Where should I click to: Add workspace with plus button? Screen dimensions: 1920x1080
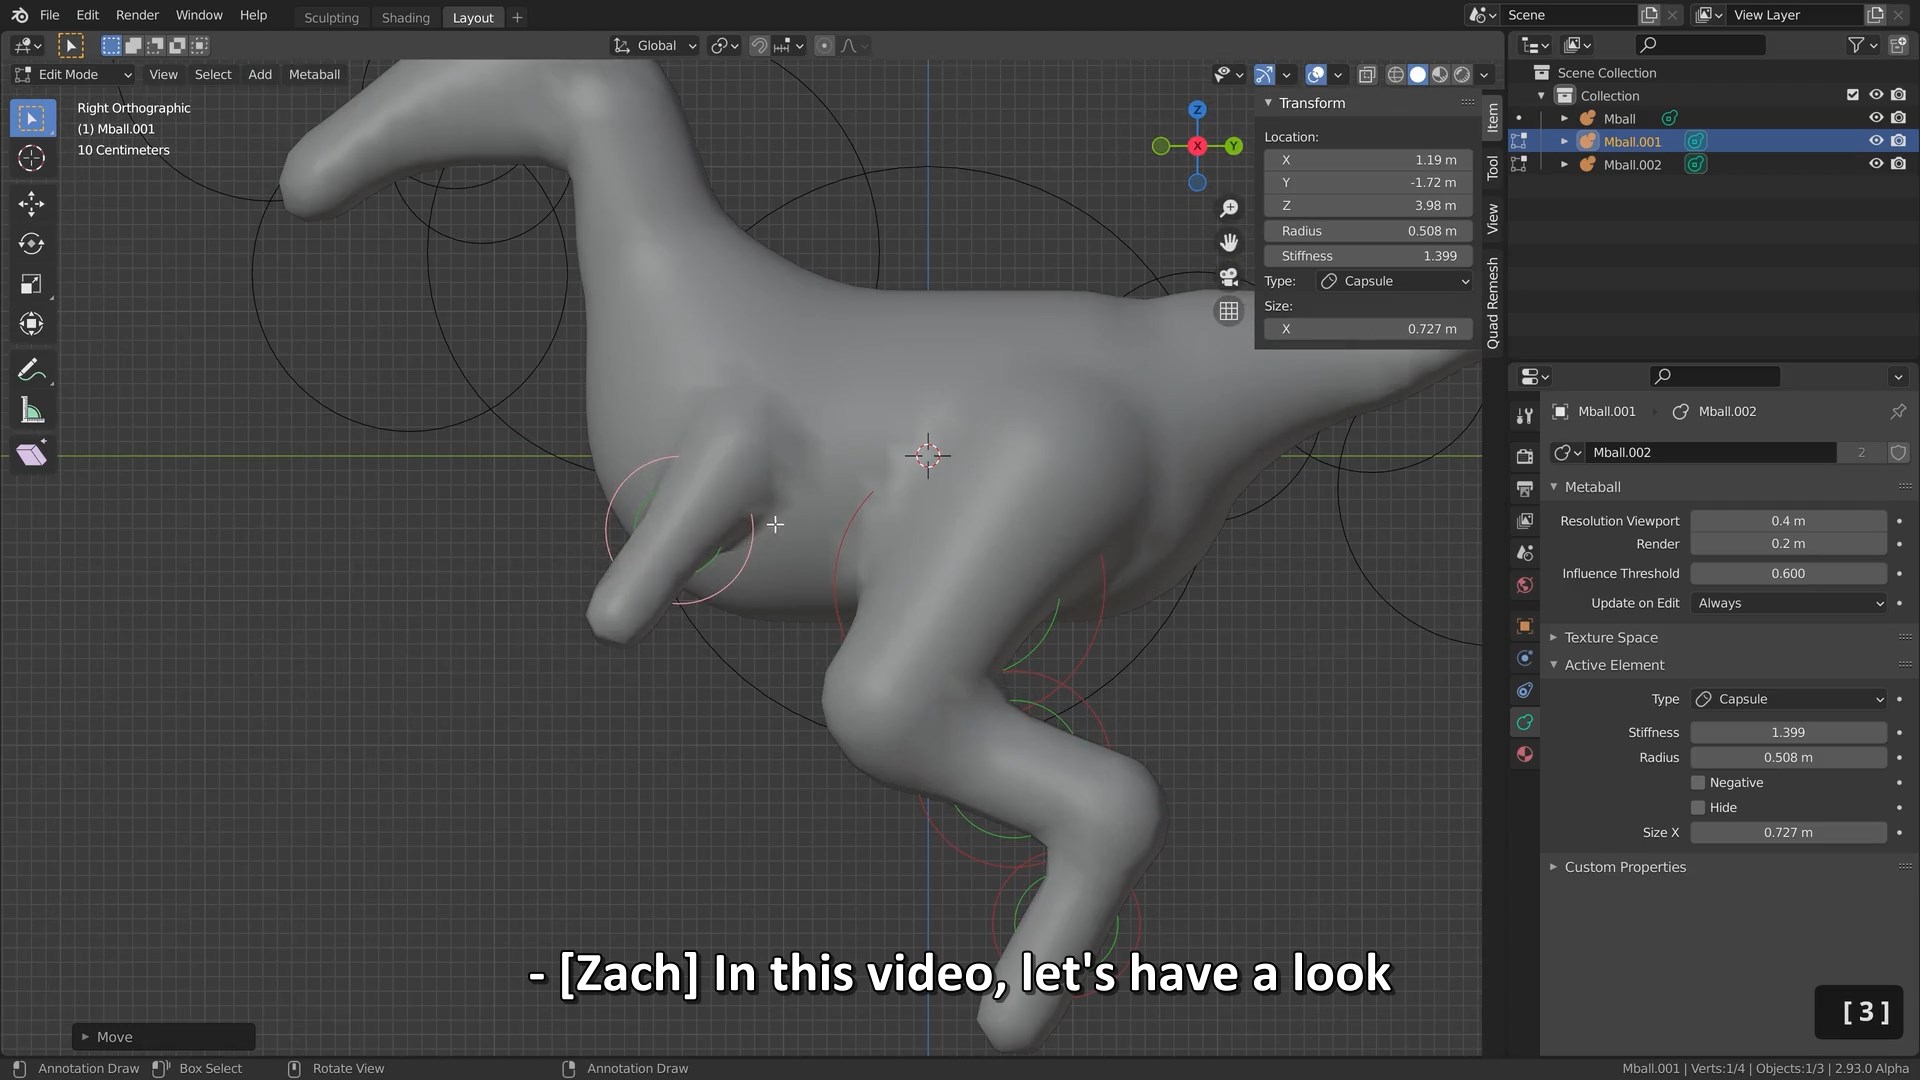coord(517,17)
